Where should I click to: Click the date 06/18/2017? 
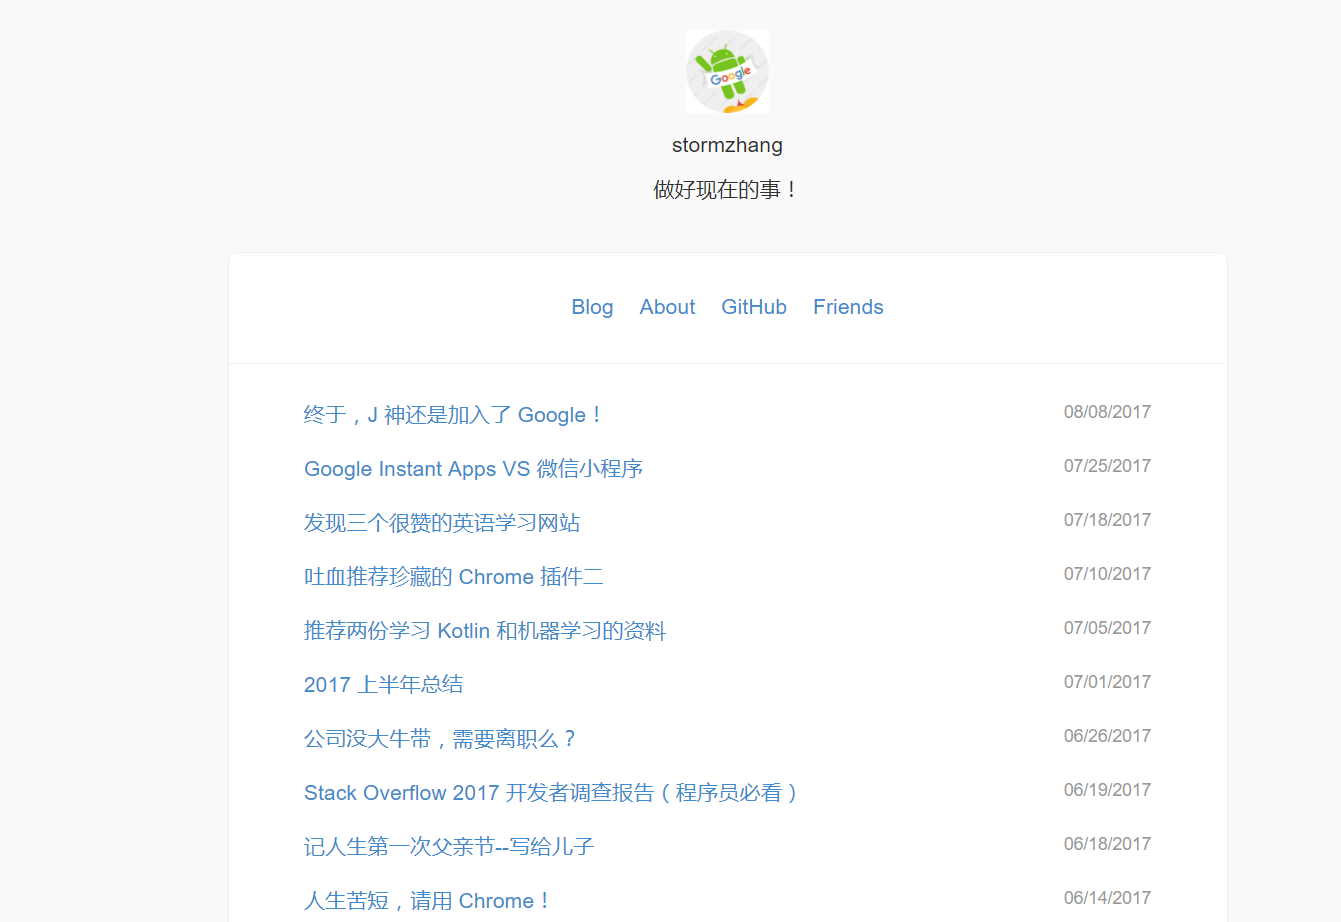coord(1107,844)
